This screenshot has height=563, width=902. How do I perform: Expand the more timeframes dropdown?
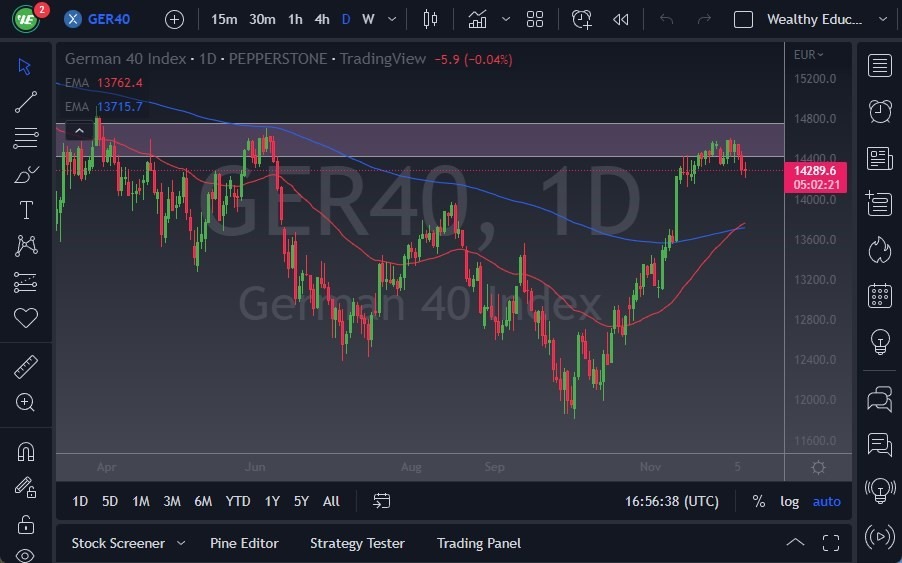pos(392,19)
